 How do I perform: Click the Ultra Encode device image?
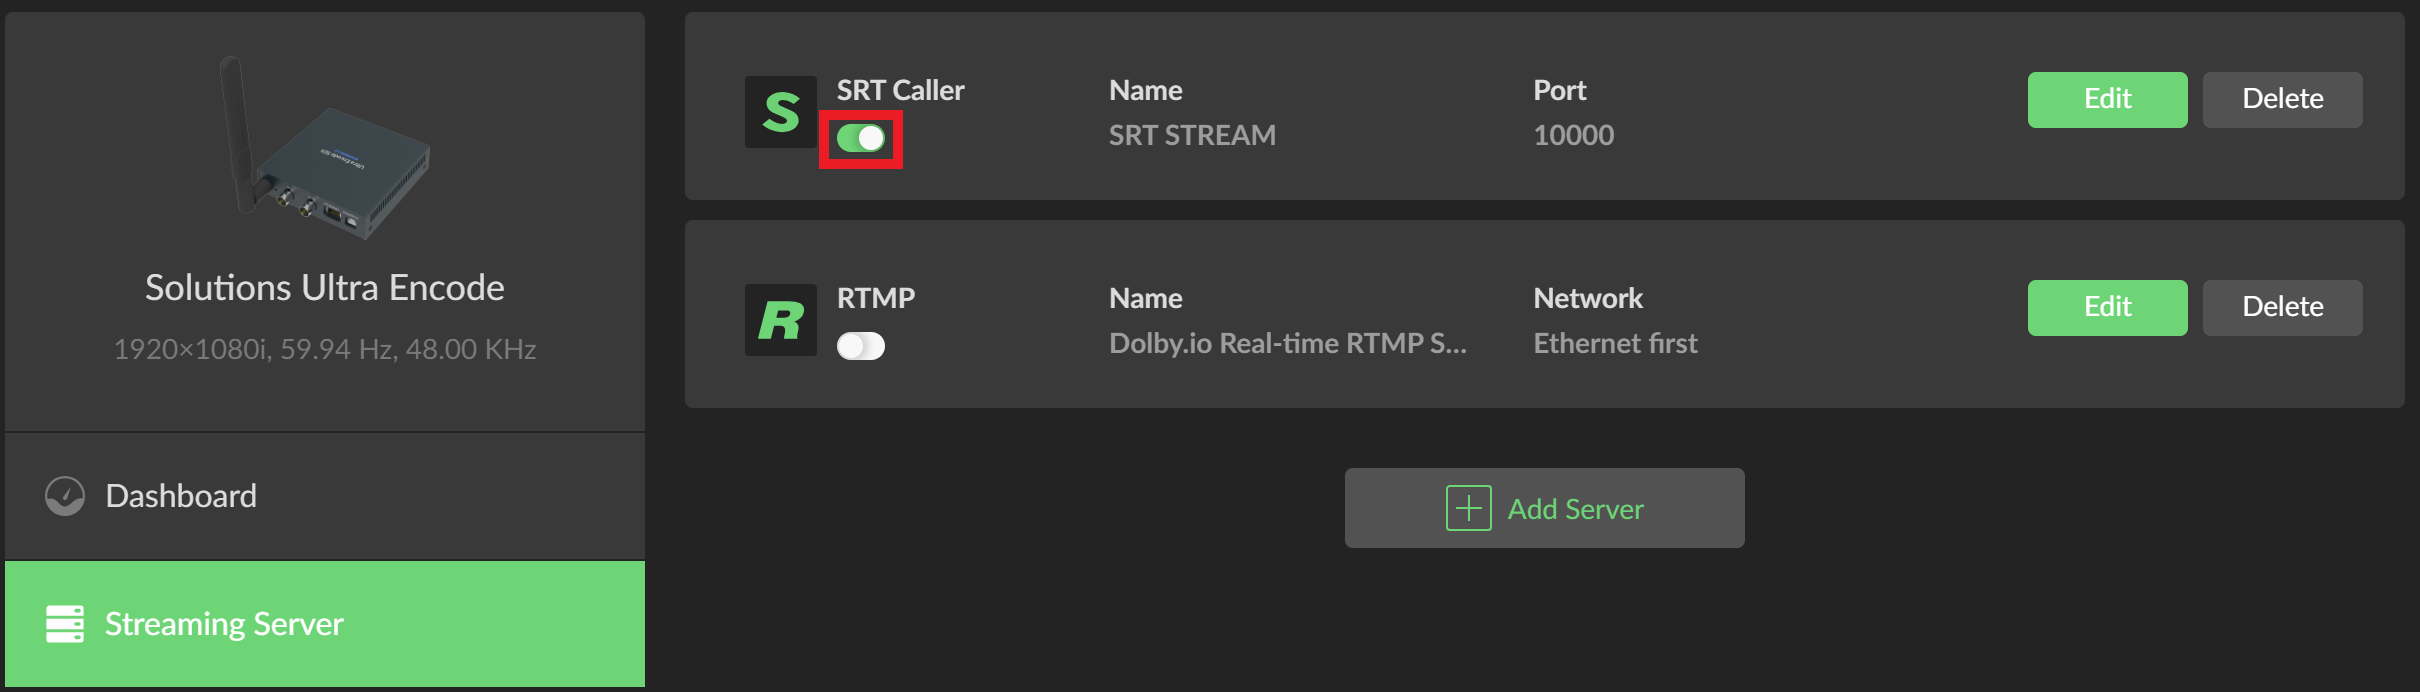[x=325, y=150]
